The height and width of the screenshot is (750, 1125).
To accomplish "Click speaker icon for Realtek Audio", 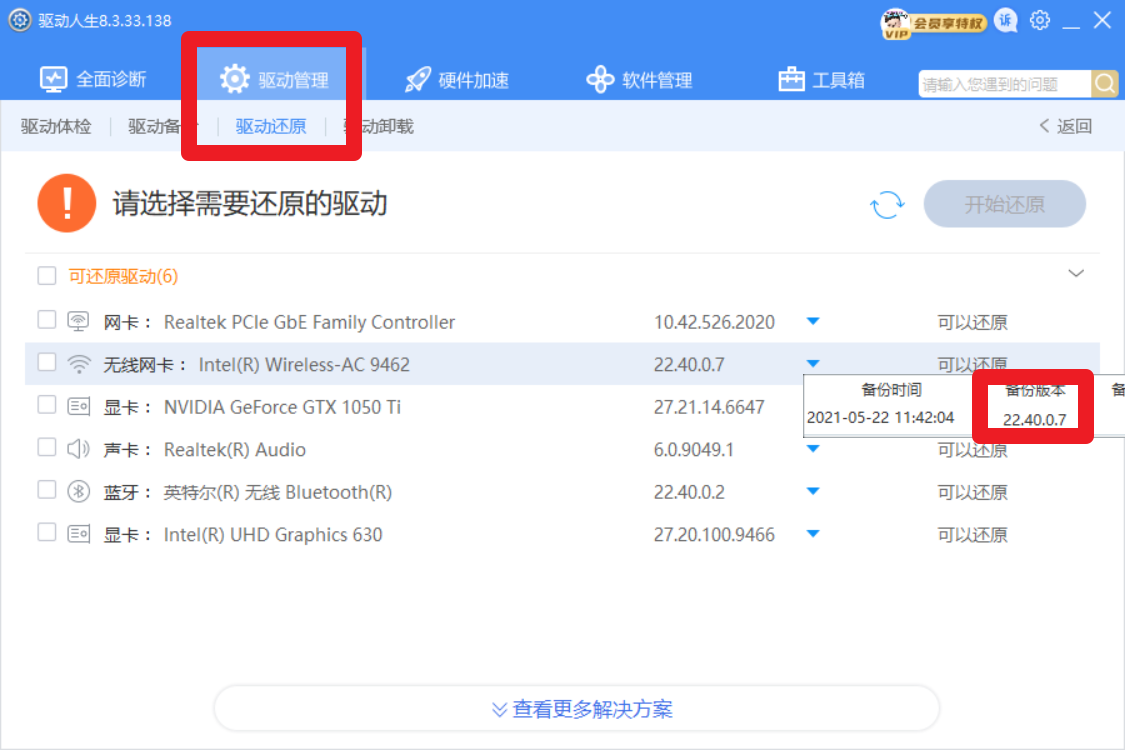I will tap(78, 449).
